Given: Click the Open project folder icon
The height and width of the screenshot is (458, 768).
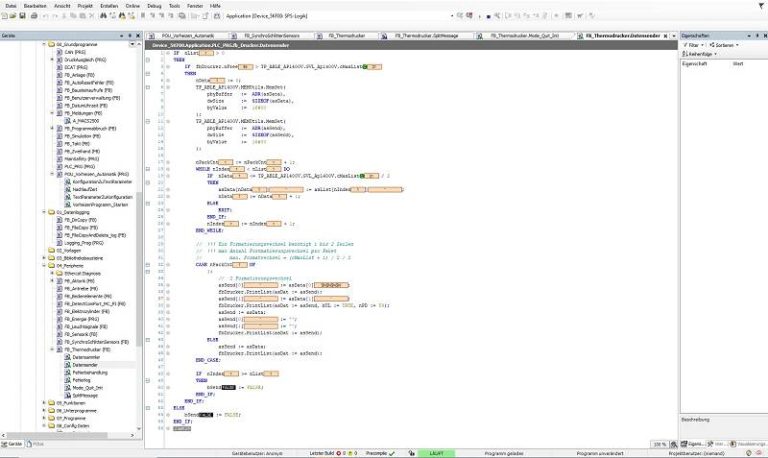Looking at the screenshot, I should point(15,18).
